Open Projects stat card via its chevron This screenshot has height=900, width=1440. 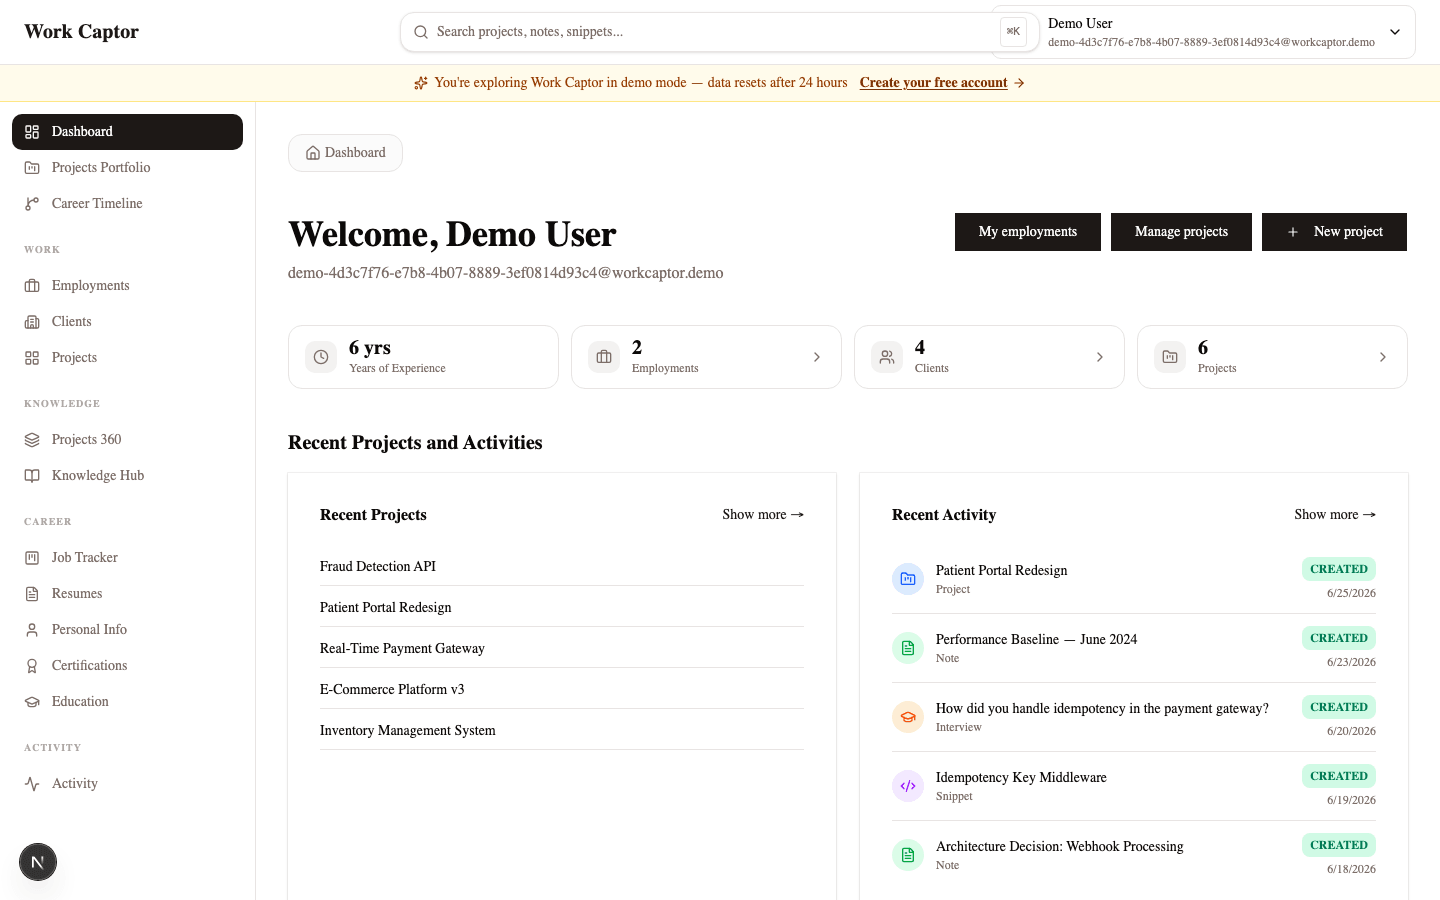tap(1383, 357)
